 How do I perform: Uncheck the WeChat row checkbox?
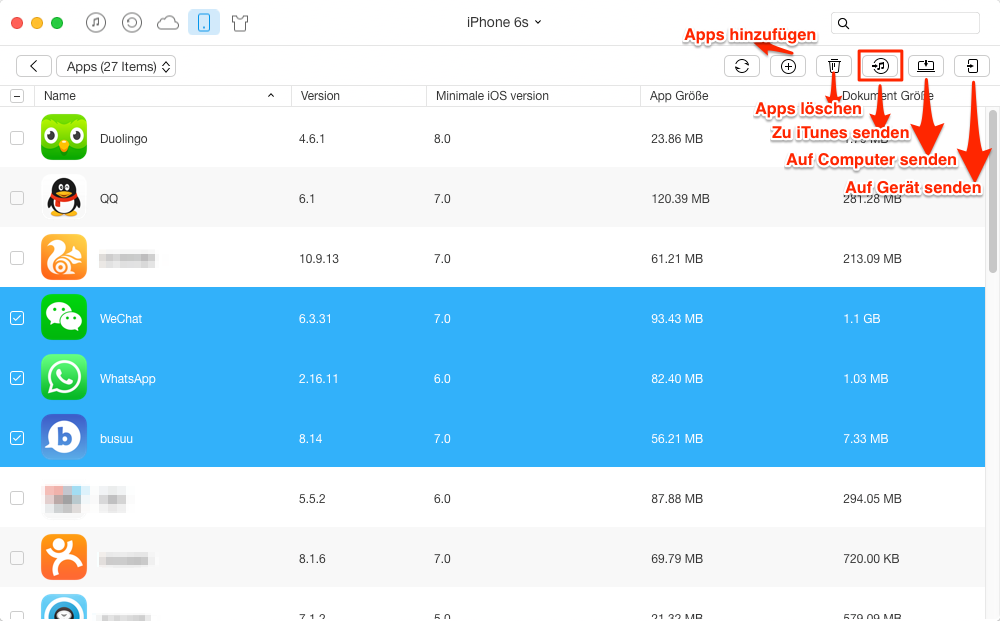point(17,318)
